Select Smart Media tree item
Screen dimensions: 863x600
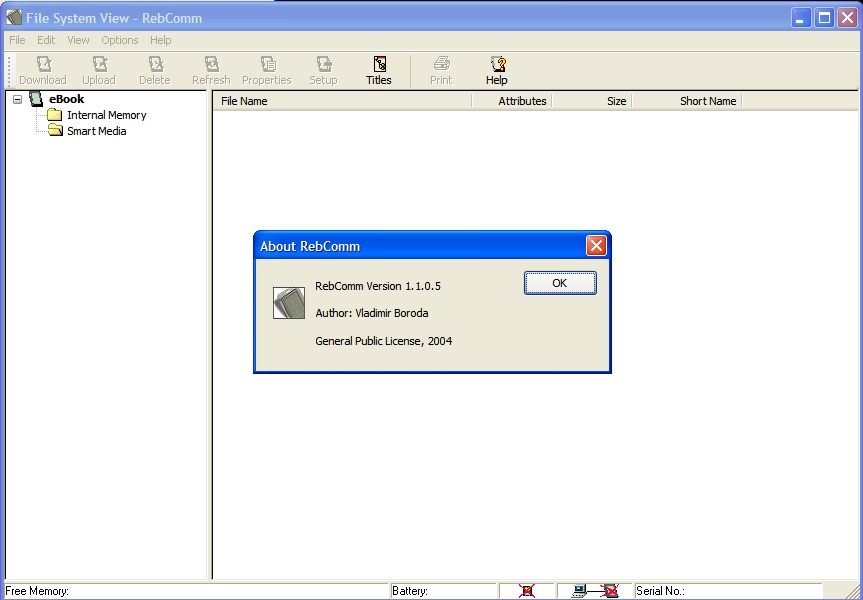[97, 131]
